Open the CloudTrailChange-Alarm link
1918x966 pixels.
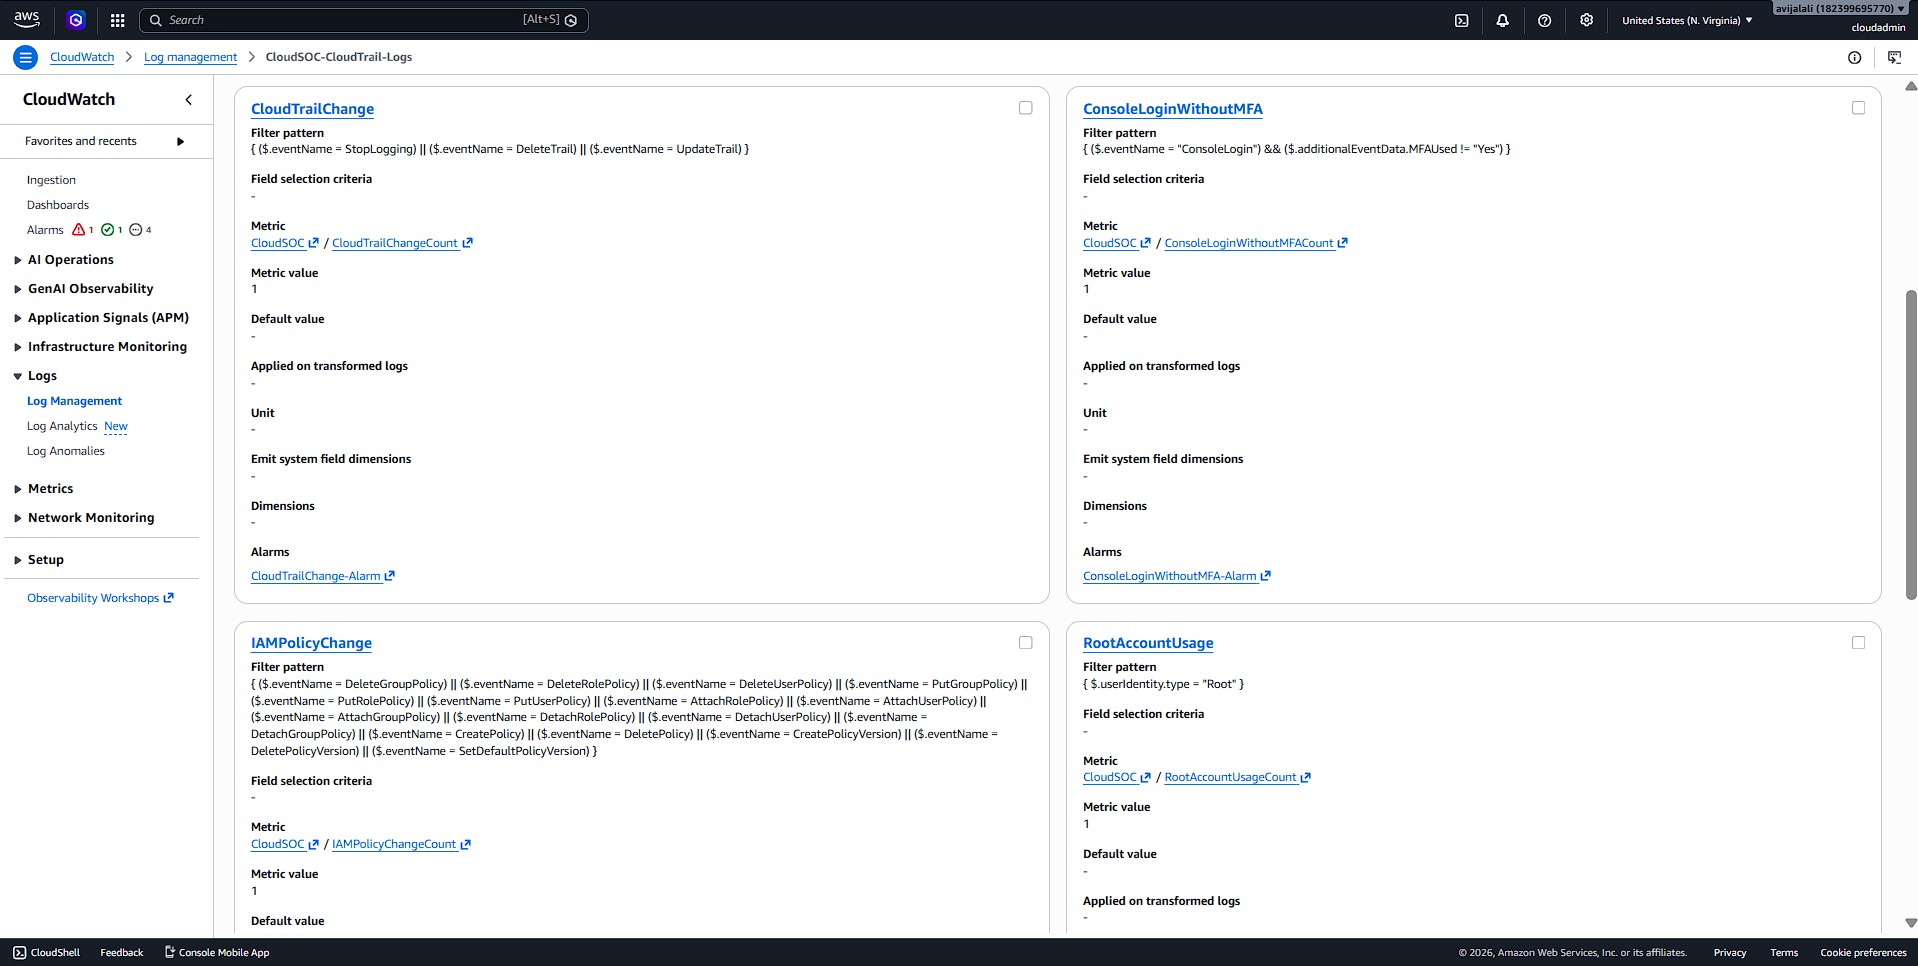pyautogui.click(x=323, y=576)
